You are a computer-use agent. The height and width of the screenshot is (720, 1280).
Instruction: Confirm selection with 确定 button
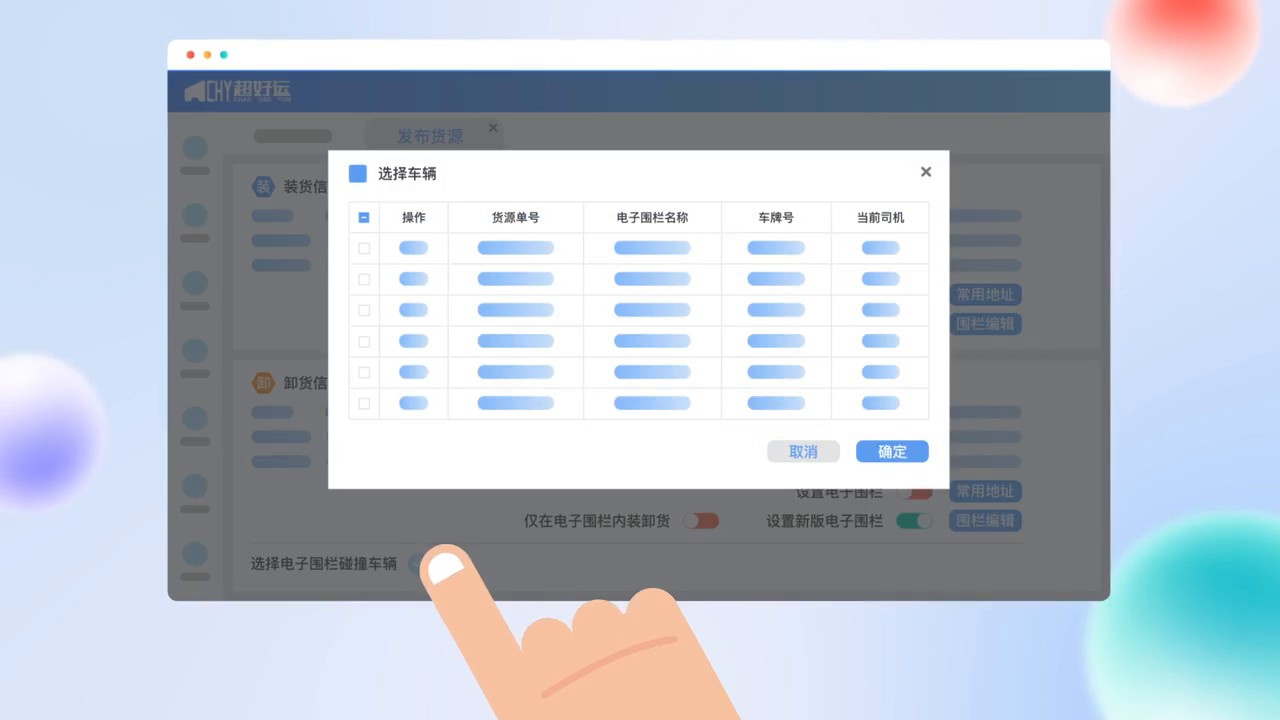[x=892, y=452]
